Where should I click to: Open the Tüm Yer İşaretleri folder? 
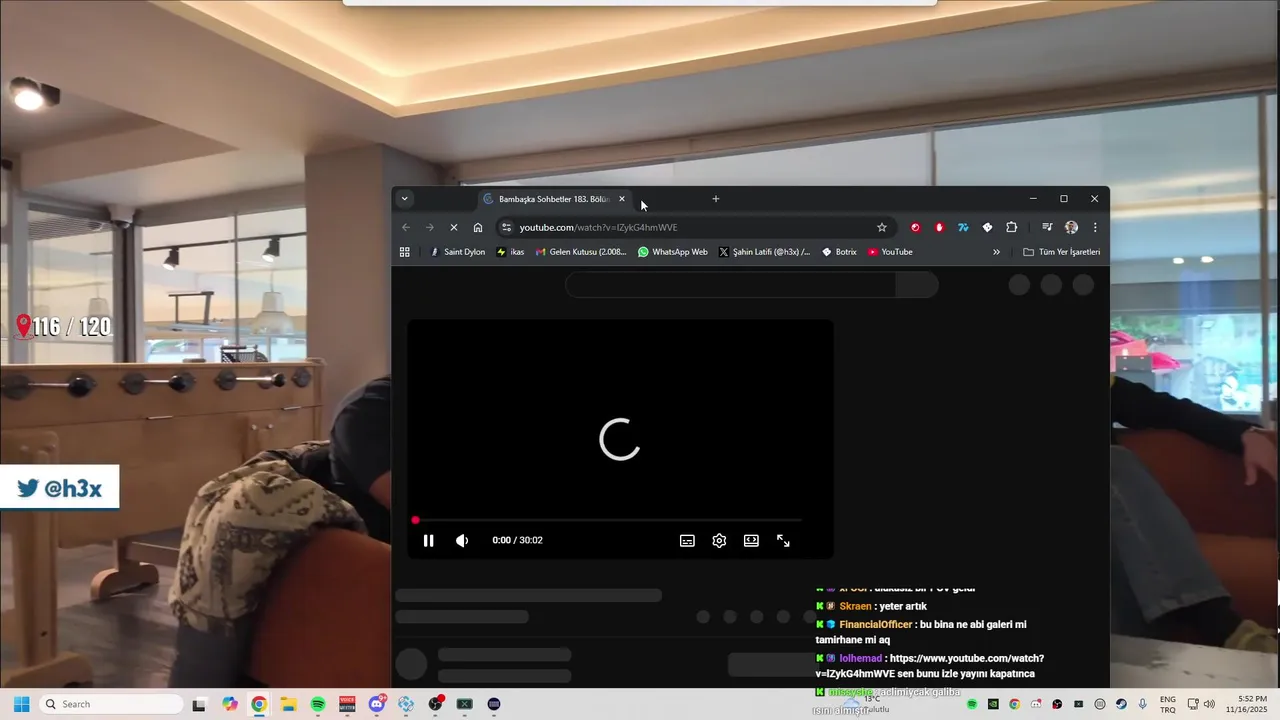point(1061,252)
